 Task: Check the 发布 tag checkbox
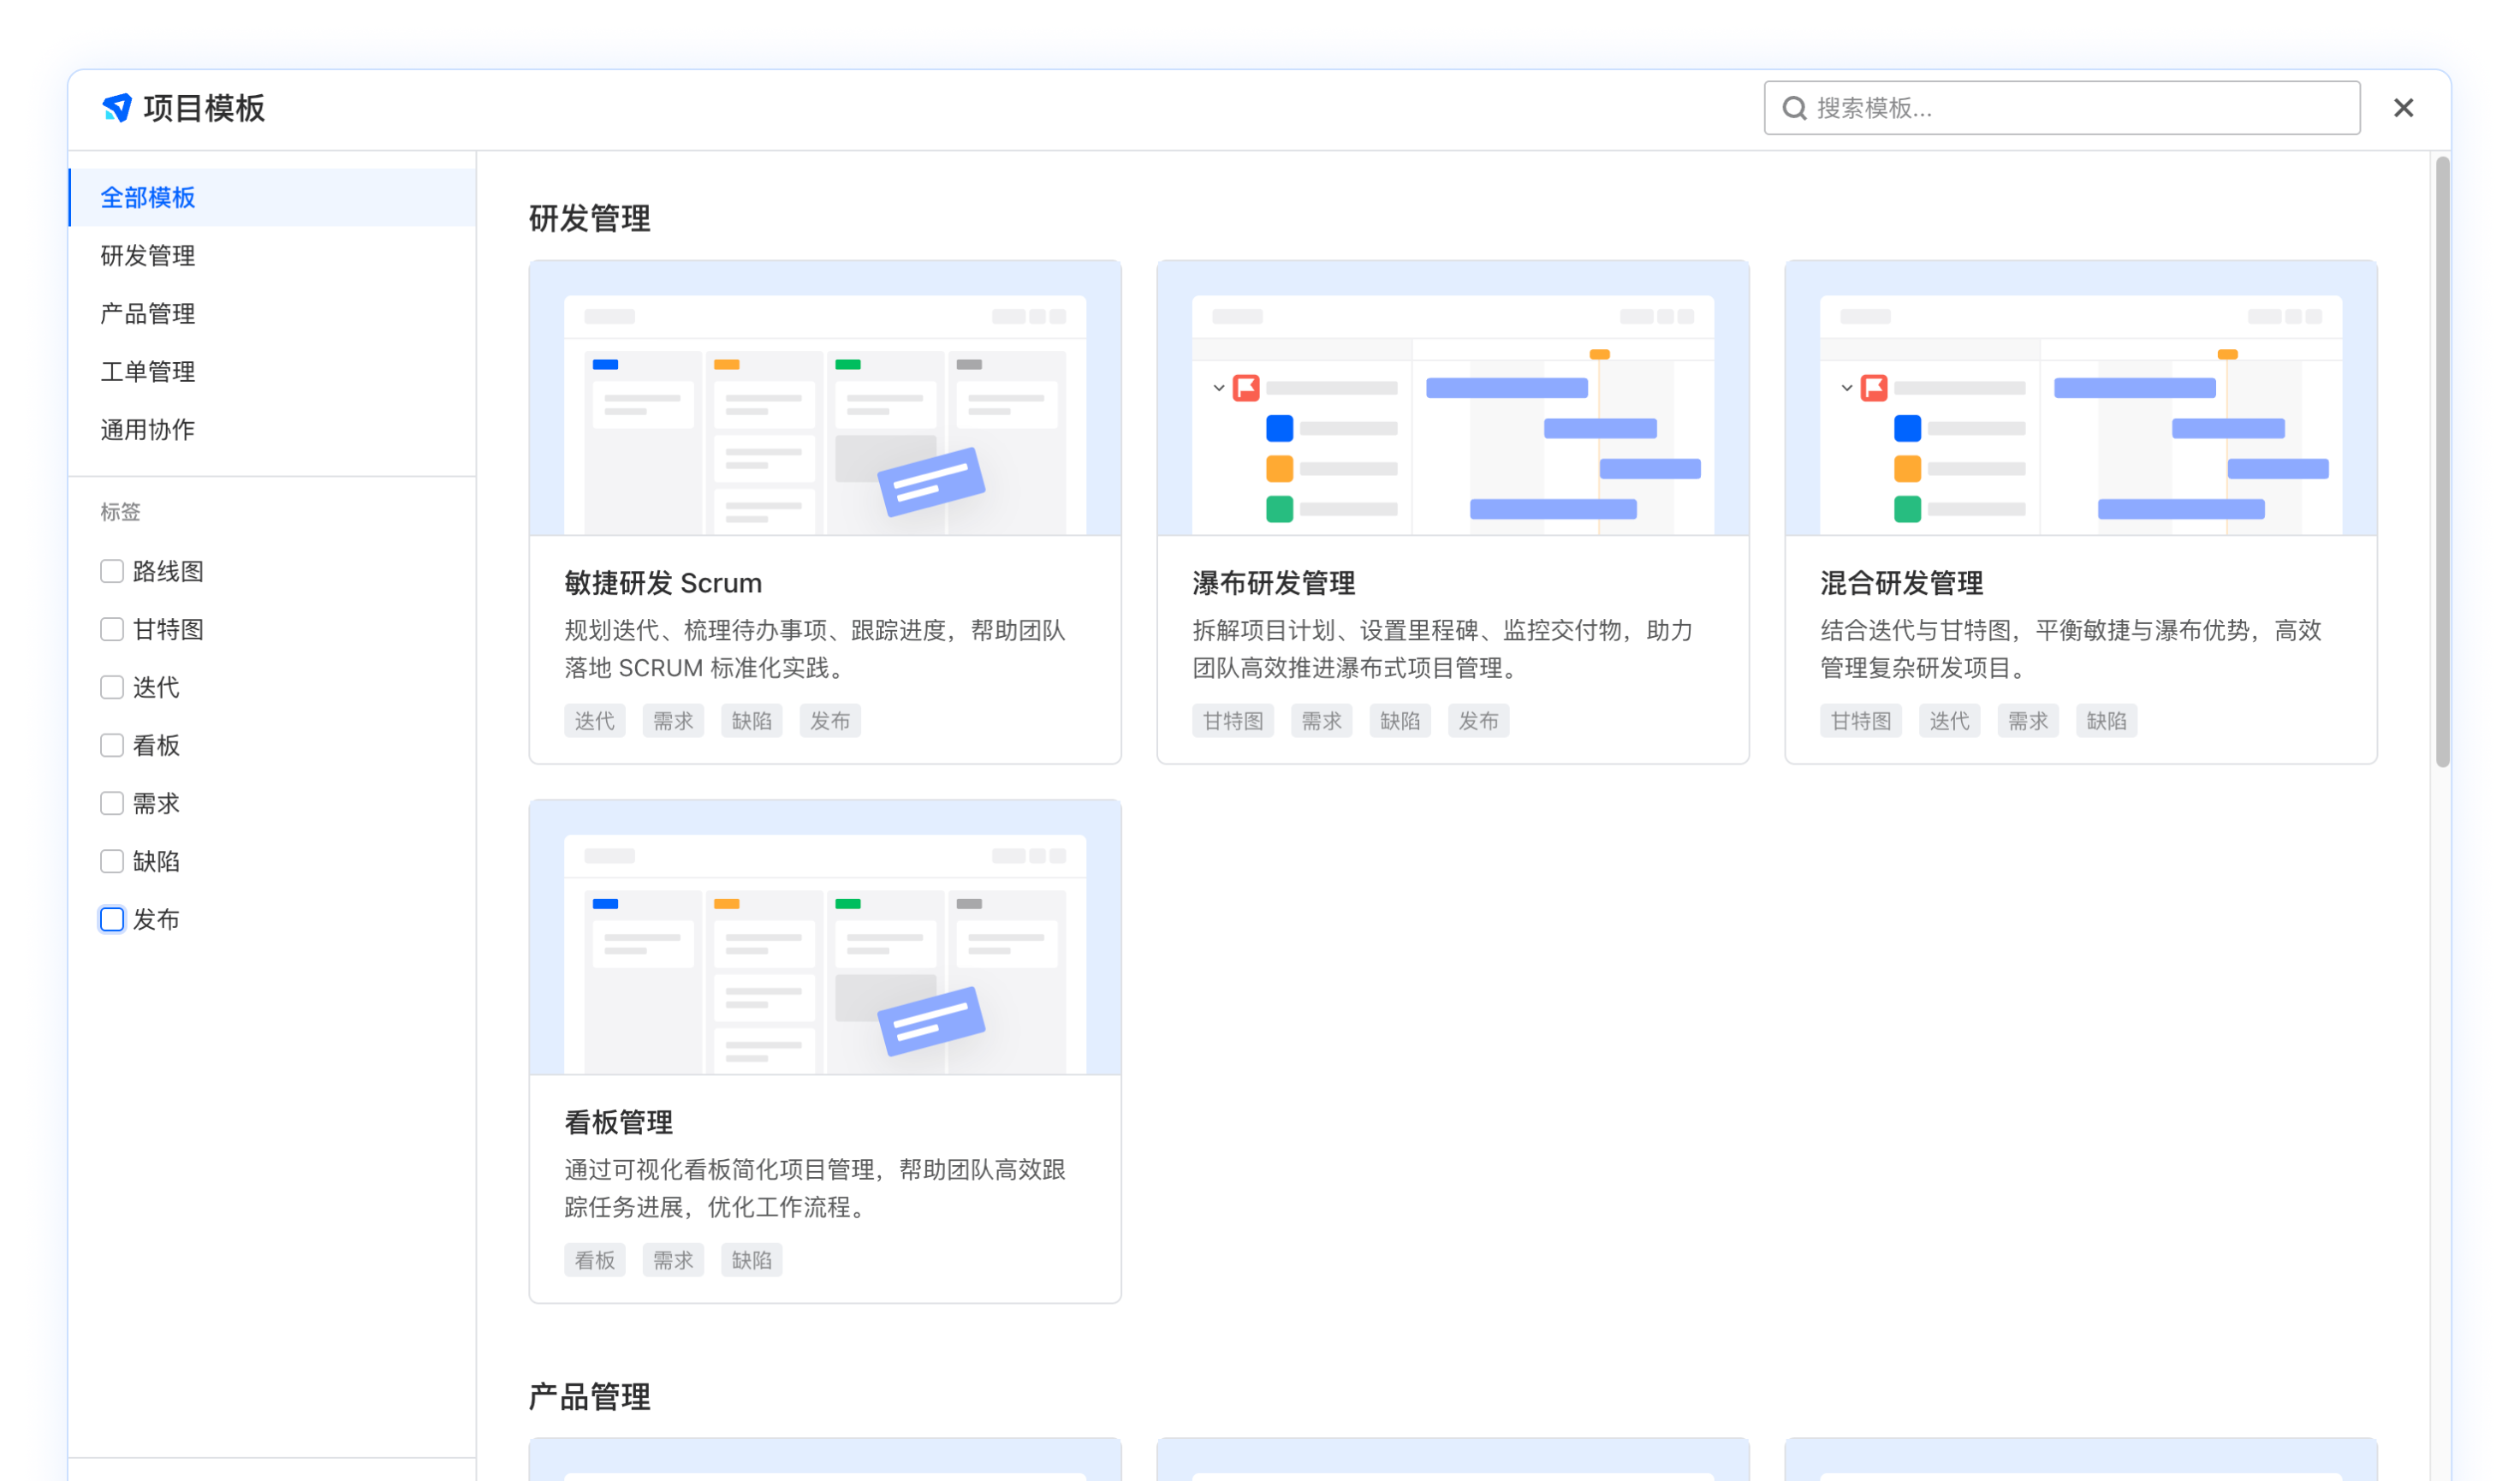[x=112, y=919]
